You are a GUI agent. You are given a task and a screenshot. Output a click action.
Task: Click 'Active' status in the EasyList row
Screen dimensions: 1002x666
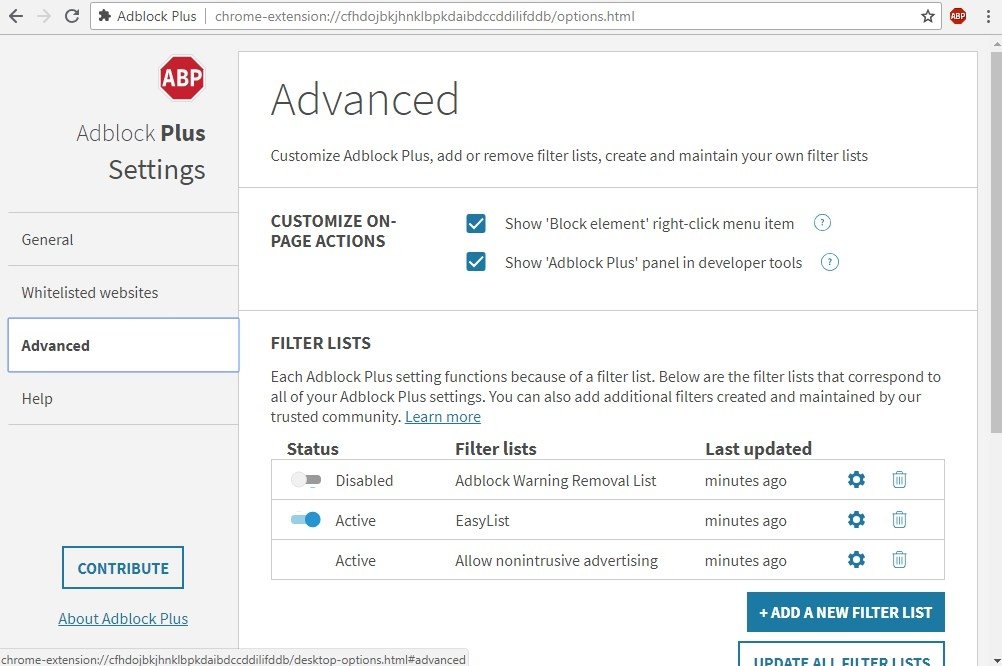point(355,521)
